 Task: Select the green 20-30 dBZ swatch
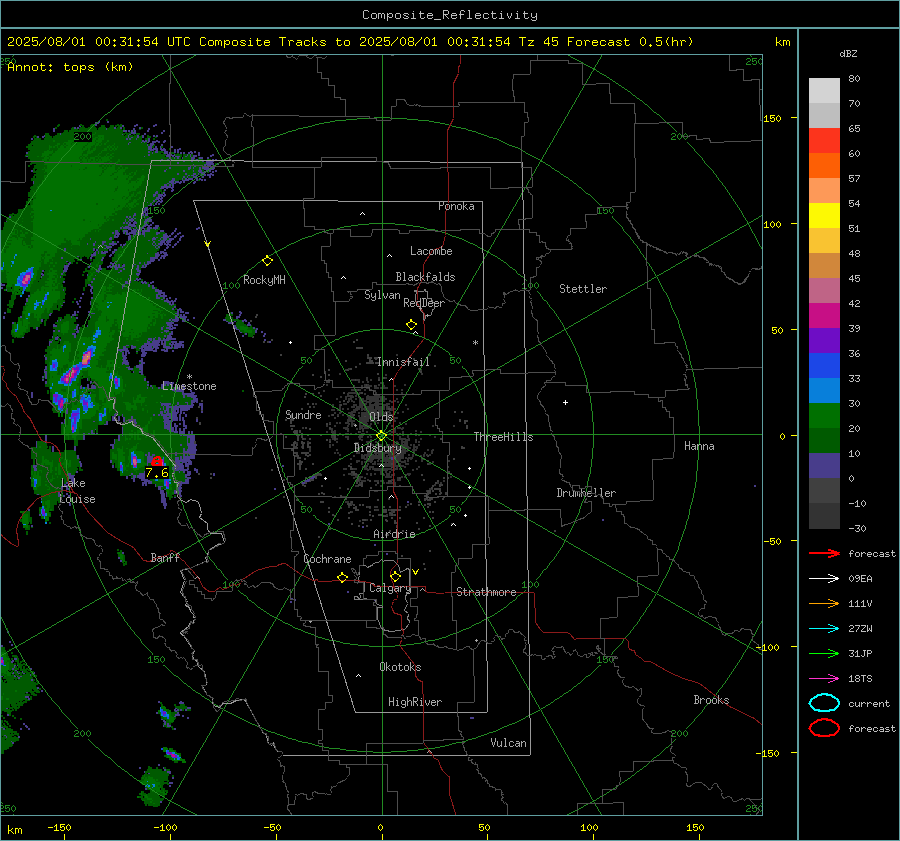click(x=824, y=416)
